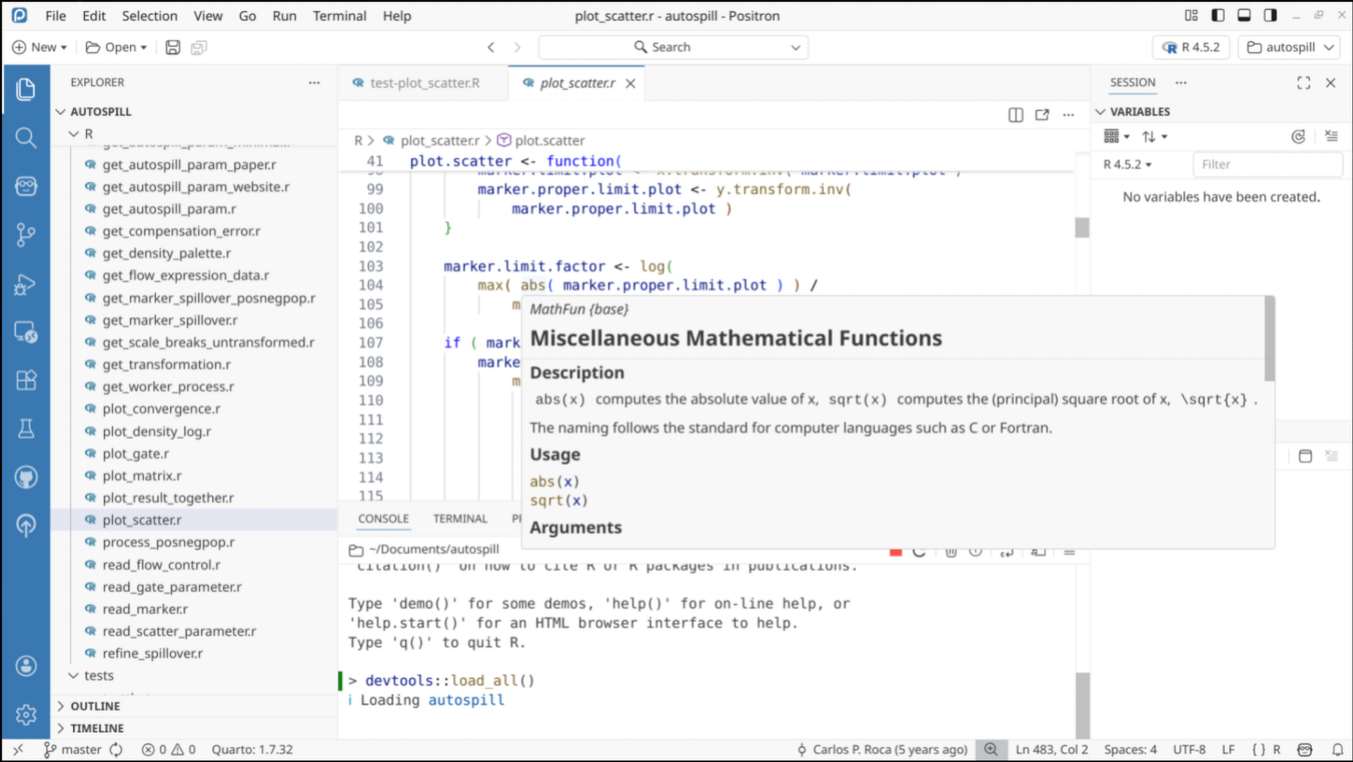Open the R 4.5.2 interpreter dropdown
The height and width of the screenshot is (762, 1353).
[x=1191, y=47]
